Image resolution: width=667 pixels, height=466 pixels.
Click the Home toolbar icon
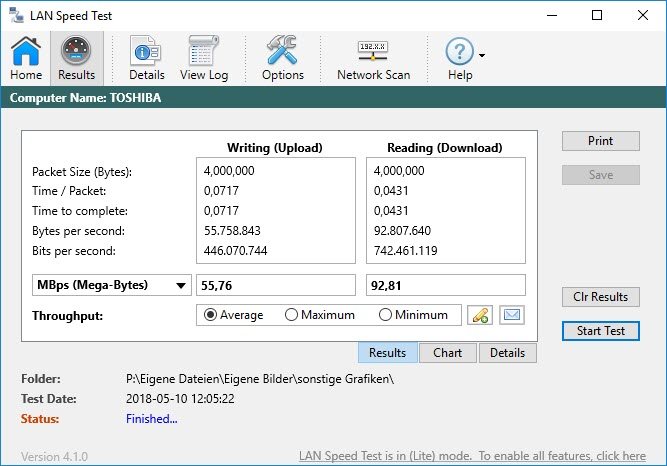pyautogui.click(x=26, y=59)
